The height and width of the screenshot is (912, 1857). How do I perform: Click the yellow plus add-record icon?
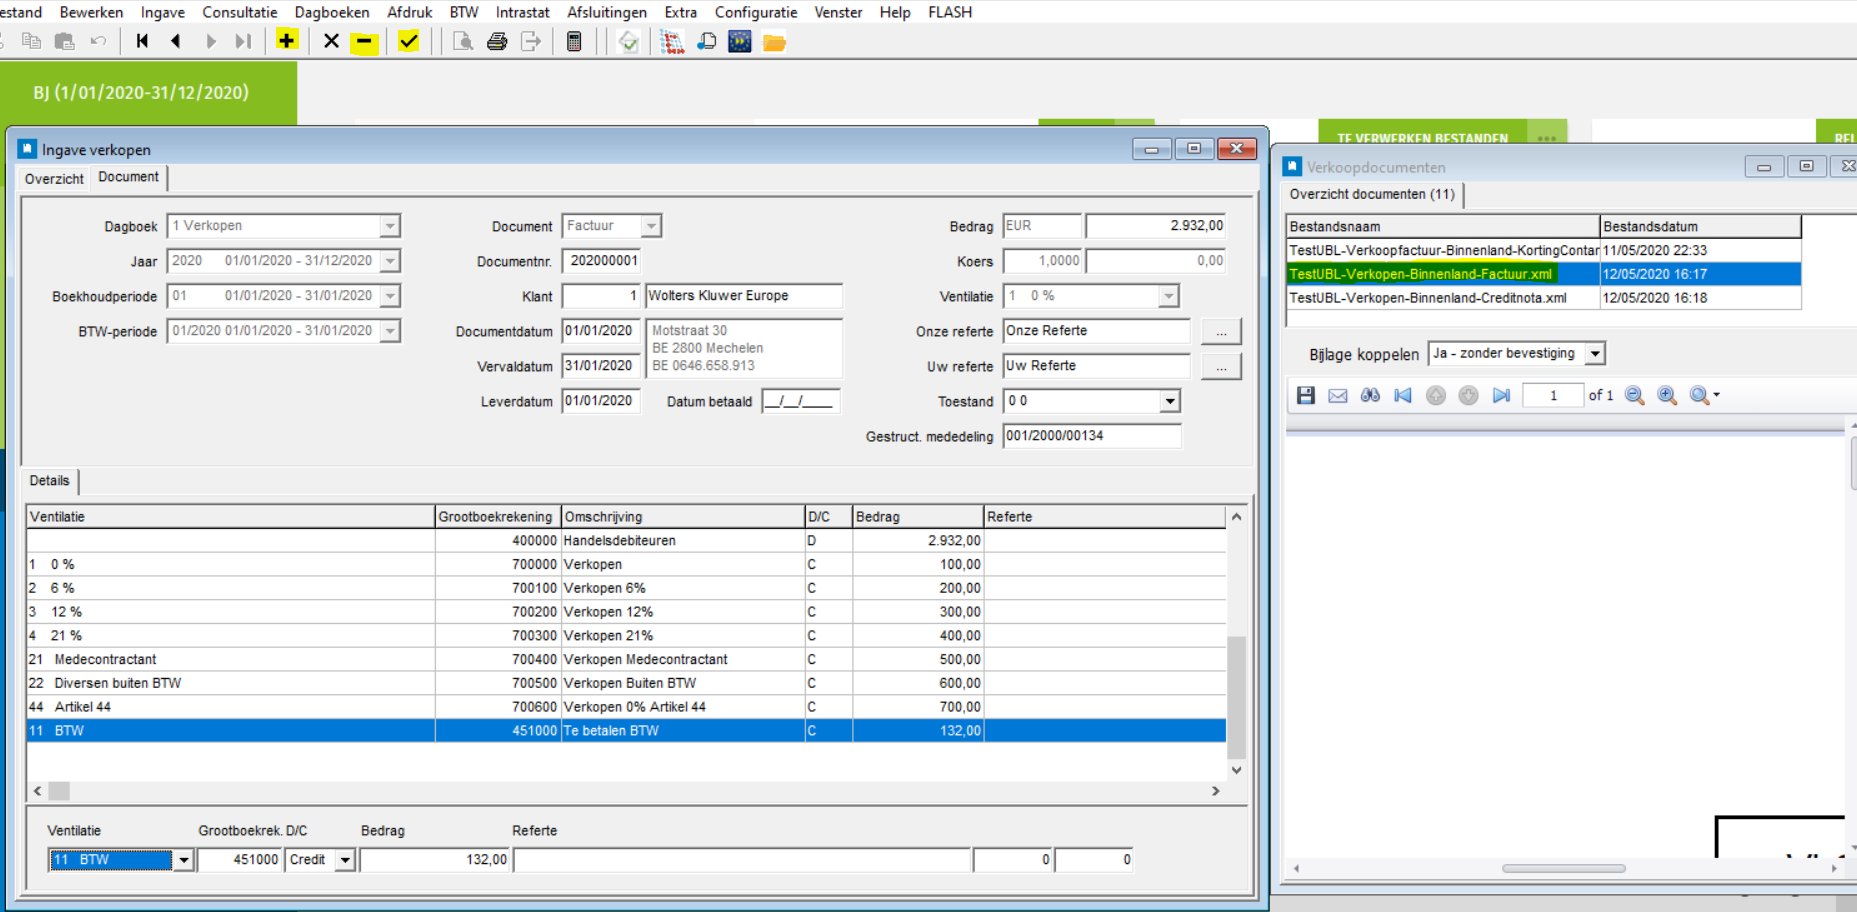287,41
